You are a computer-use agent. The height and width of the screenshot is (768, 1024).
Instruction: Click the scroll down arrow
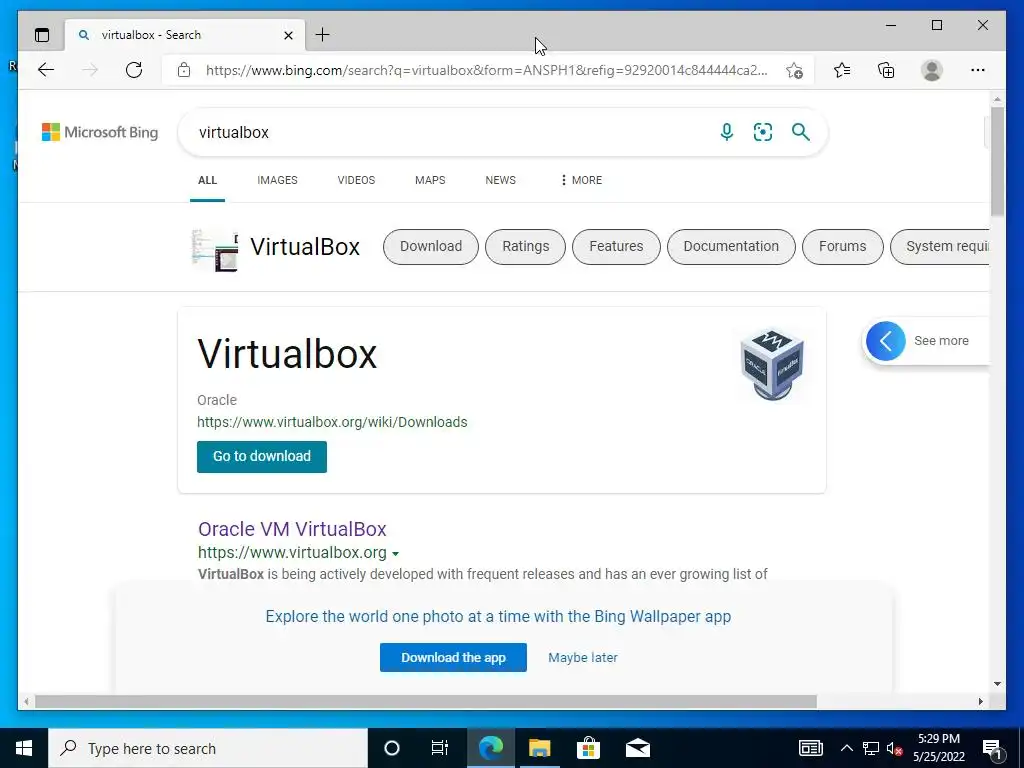click(x=997, y=684)
